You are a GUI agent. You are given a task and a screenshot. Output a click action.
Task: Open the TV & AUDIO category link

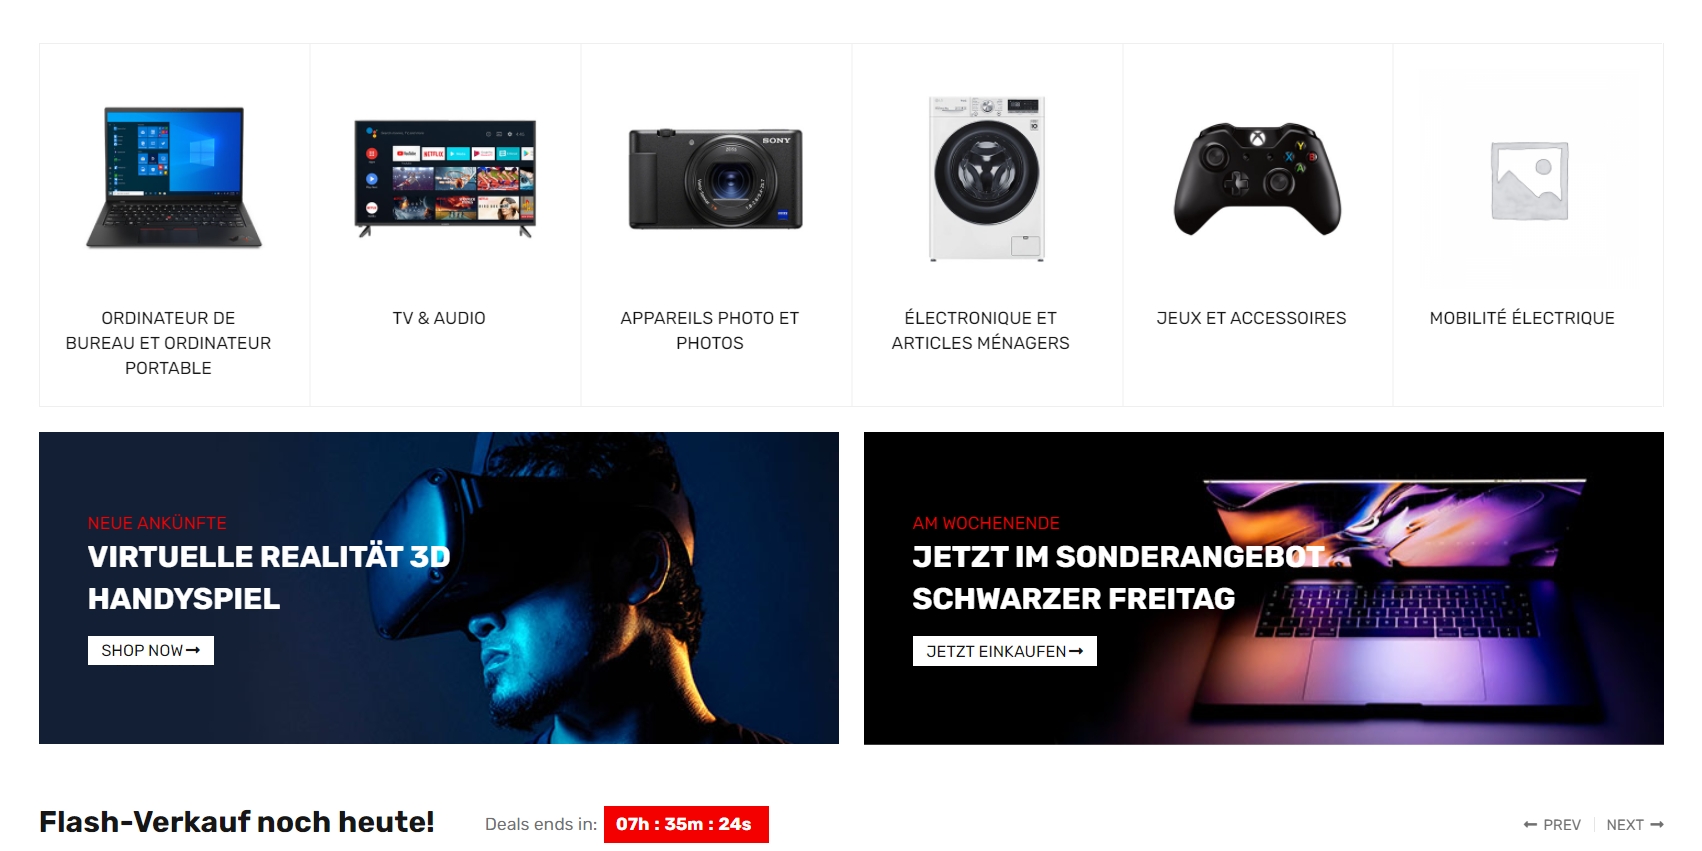point(439,318)
